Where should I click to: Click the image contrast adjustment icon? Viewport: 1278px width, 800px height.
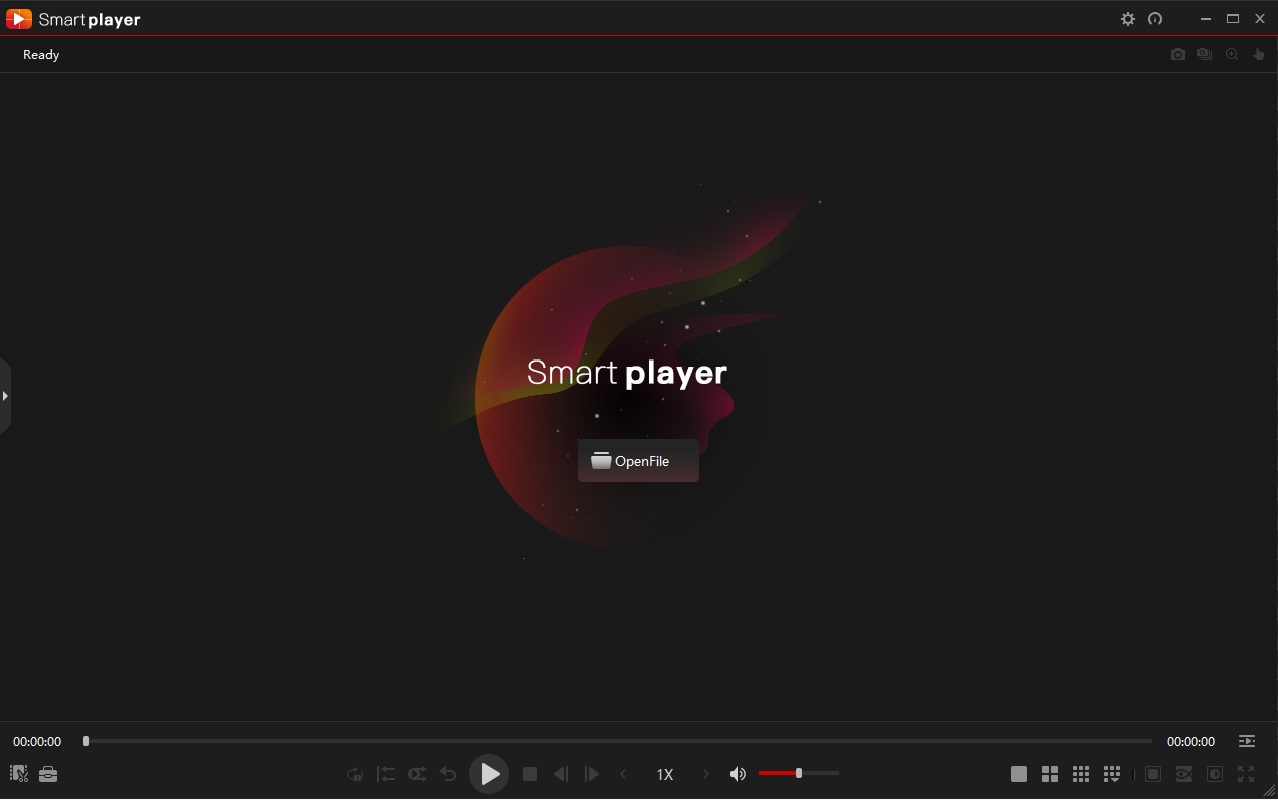(1215, 774)
